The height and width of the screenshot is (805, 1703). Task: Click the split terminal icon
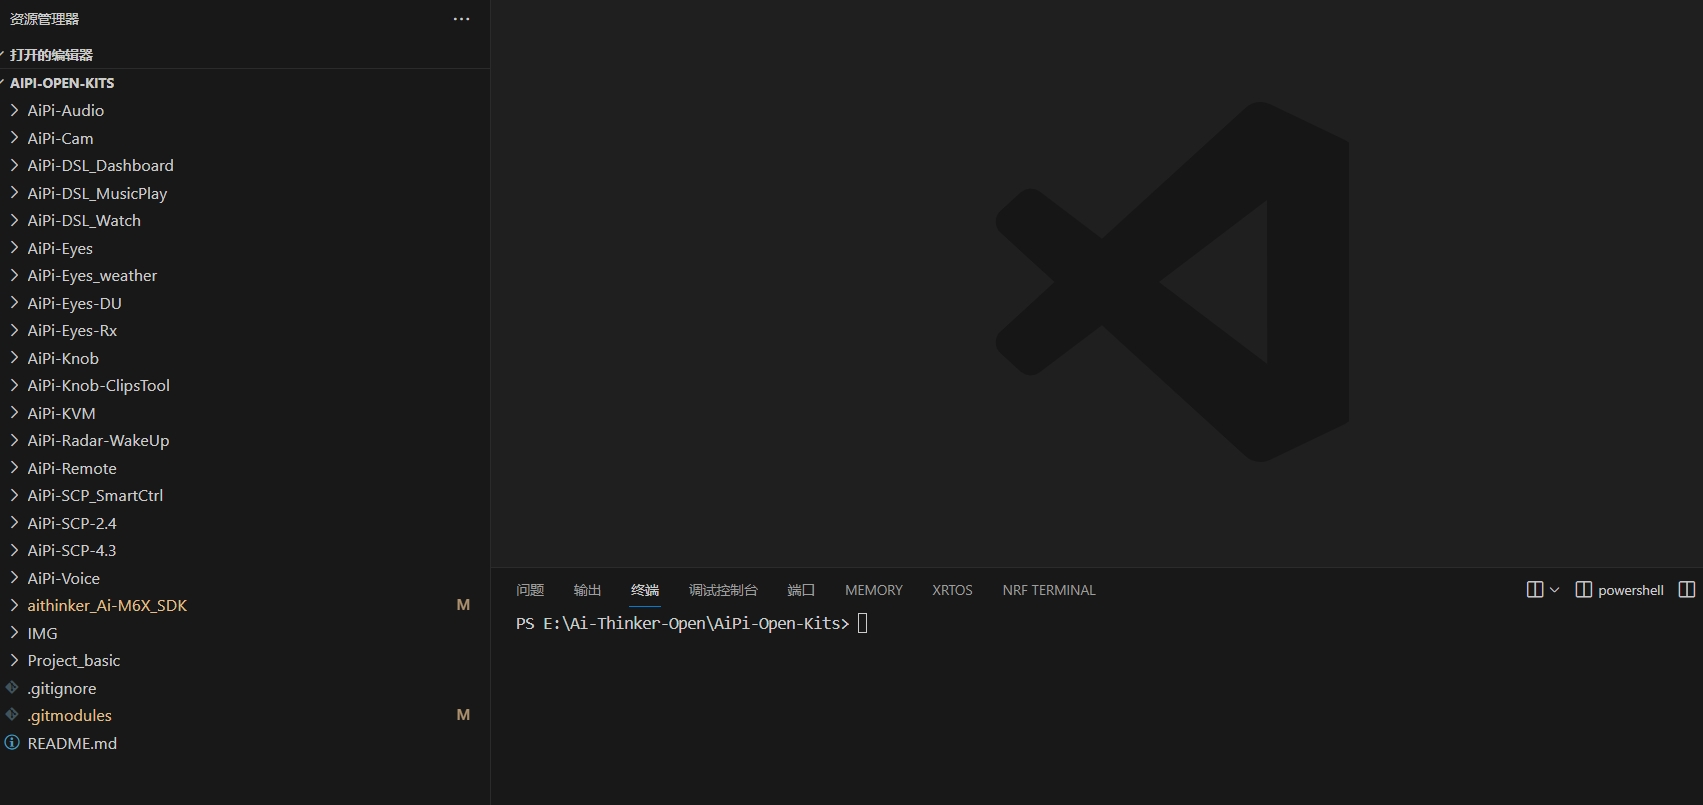[x=1535, y=590]
